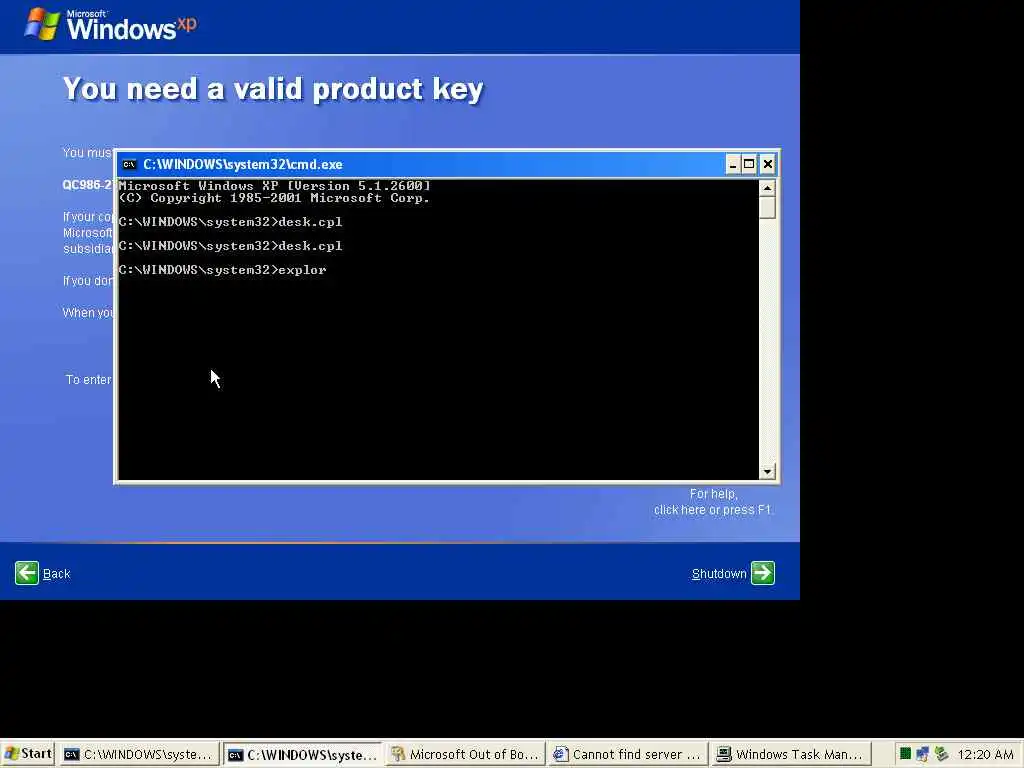Click the Back text label
1024x768 pixels.
(56, 574)
